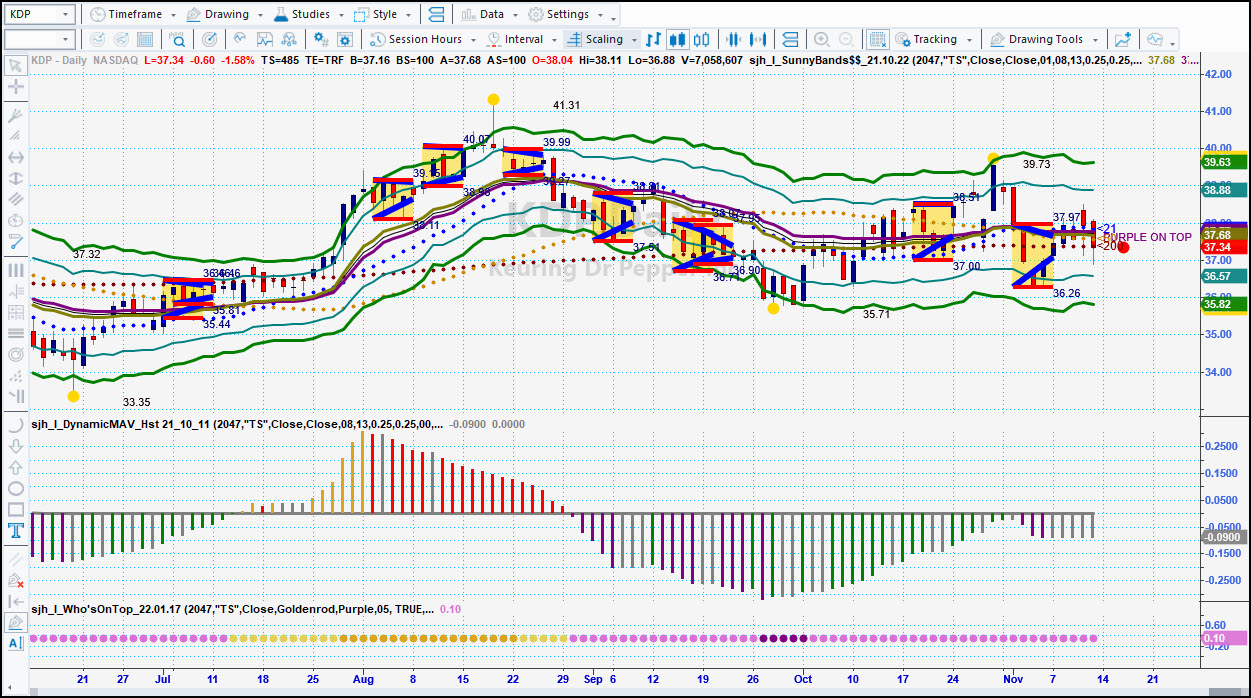Switch to OHLC bar chart style
This screenshot has height=698, width=1251.
click(x=653, y=40)
